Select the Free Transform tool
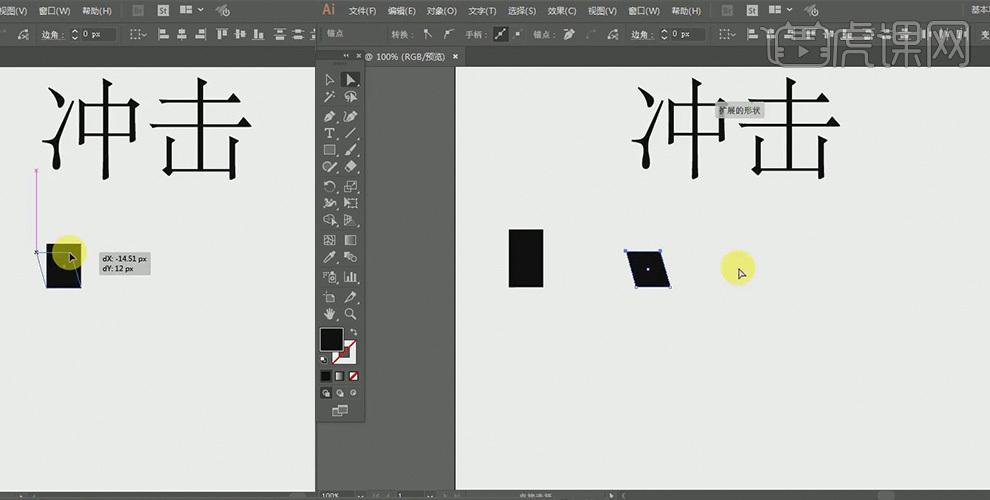990x500 pixels. [350, 203]
